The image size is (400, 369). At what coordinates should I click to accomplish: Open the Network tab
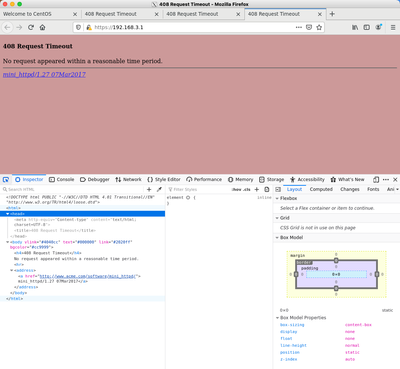coord(128,180)
